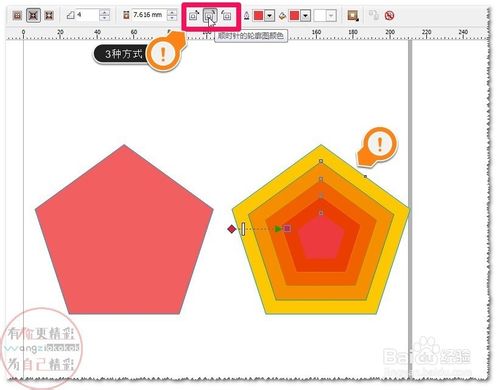
Task: Click the green arrow on contour control line
Action: [x=278, y=229]
